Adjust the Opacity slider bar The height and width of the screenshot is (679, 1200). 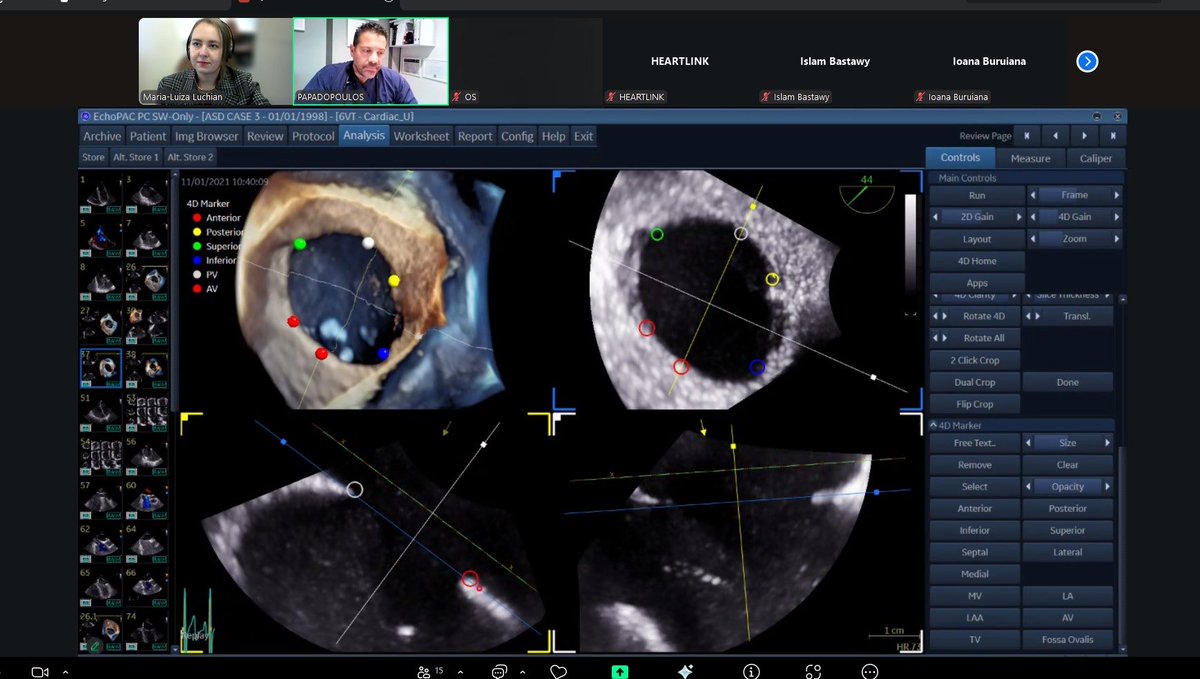[1068, 487]
